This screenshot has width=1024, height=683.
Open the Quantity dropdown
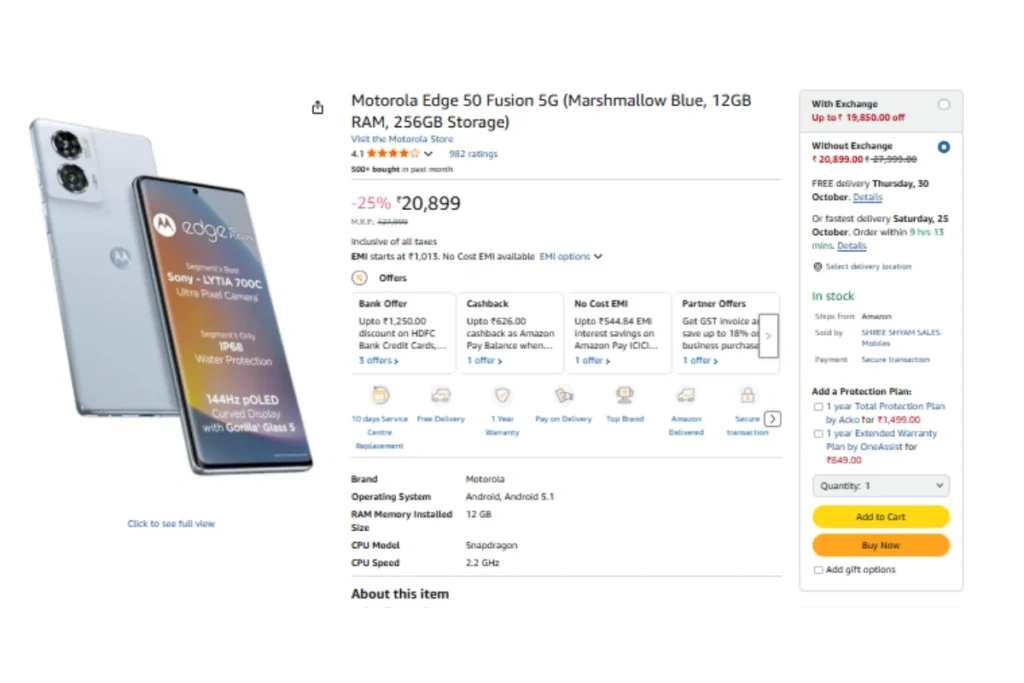point(880,486)
